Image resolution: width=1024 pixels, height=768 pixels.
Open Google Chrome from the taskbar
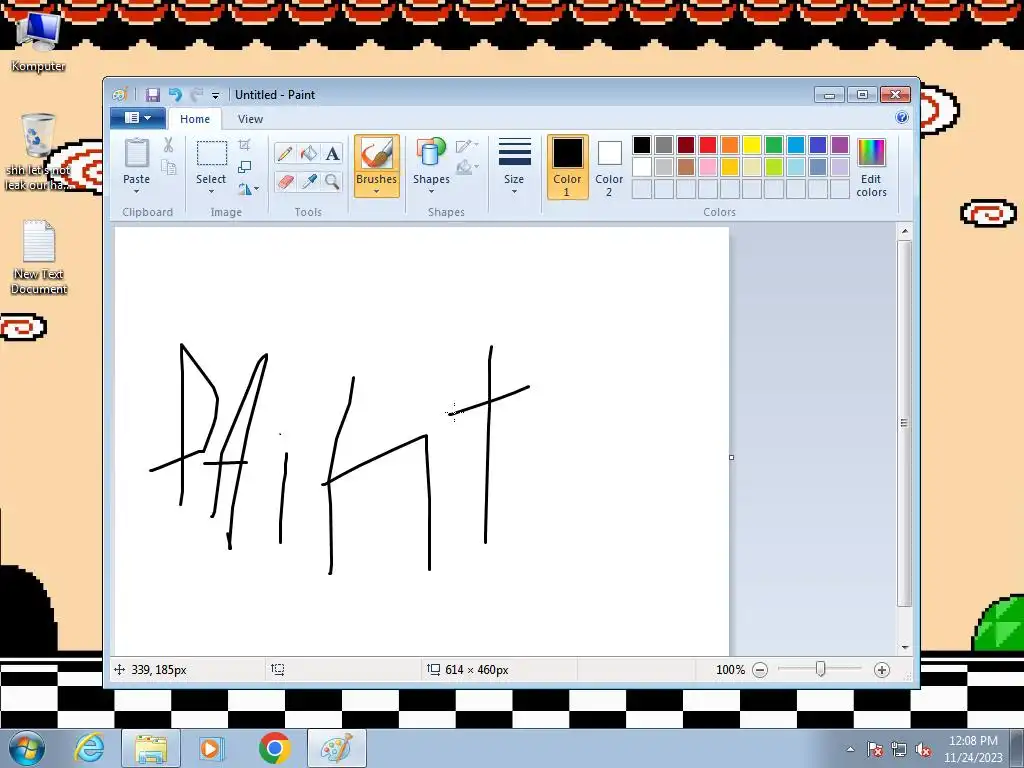point(274,748)
